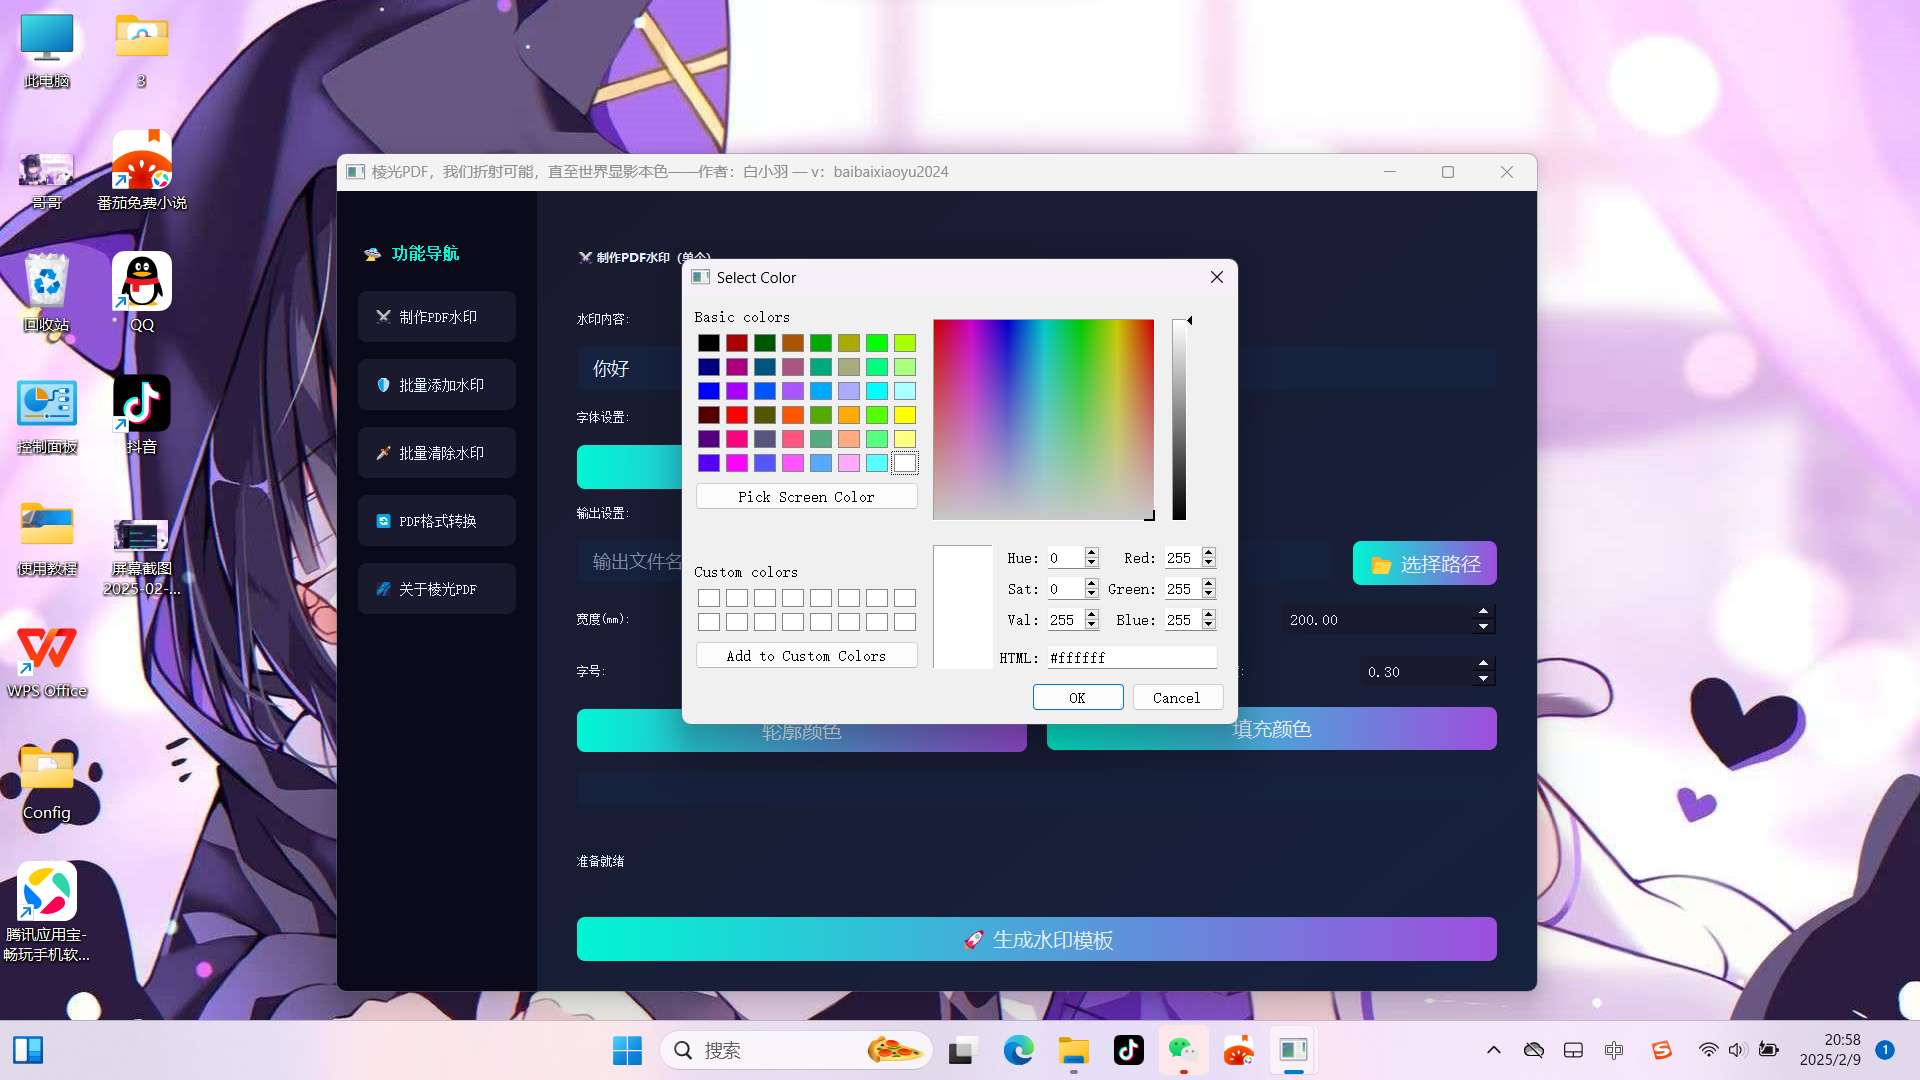Close the Select Color dialog
The width and height of the screenshot is (1920, 1080).
(1216, 277)
